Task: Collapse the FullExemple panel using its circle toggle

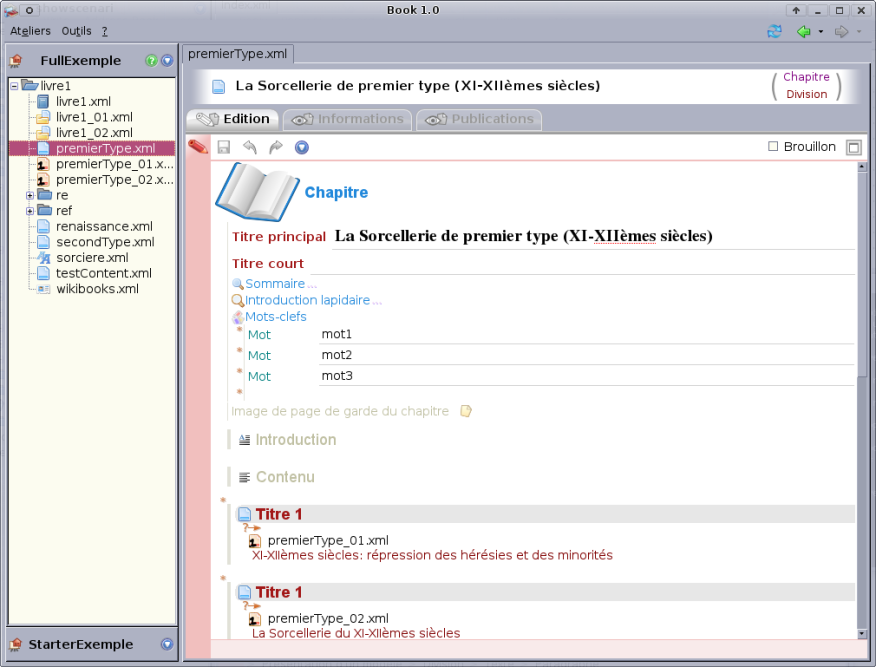Action: point(166,60)
